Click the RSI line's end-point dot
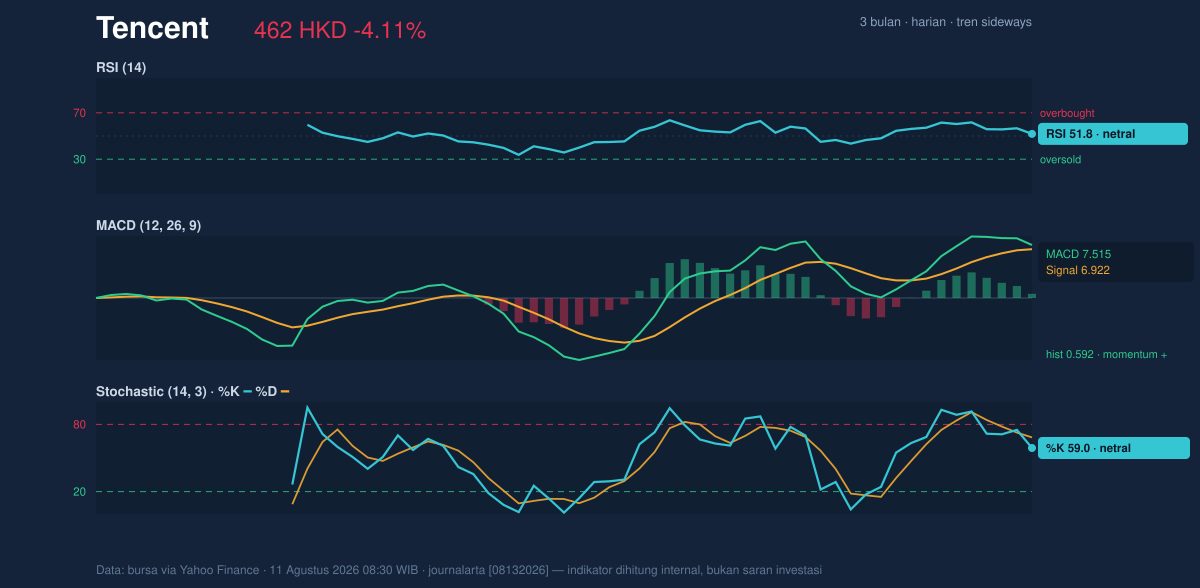Viewport: 1200px width, 588px height. (x=1032, y=134)
